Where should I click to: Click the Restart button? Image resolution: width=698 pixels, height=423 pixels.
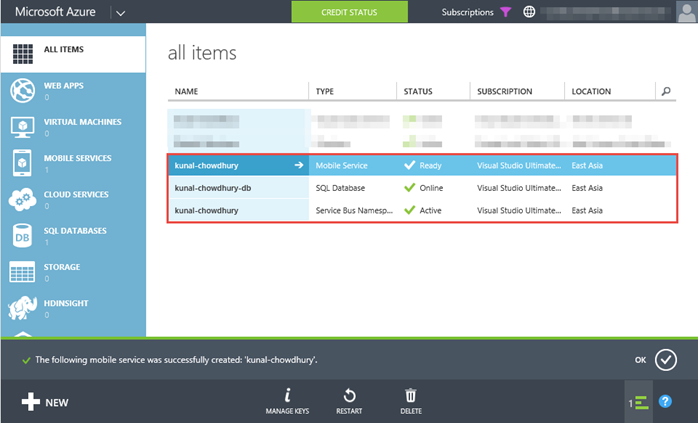click(x=349, y=401)
